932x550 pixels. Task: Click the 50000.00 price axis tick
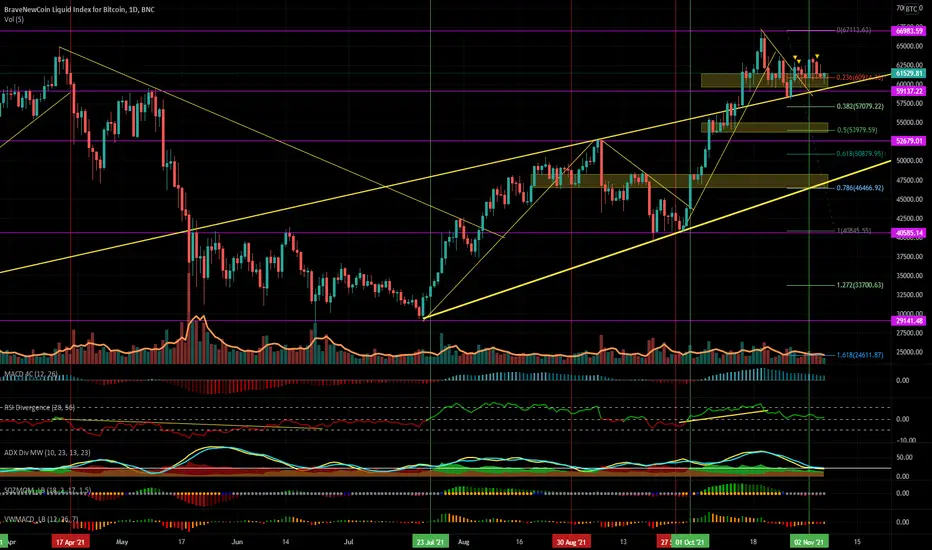click(909, 161)
